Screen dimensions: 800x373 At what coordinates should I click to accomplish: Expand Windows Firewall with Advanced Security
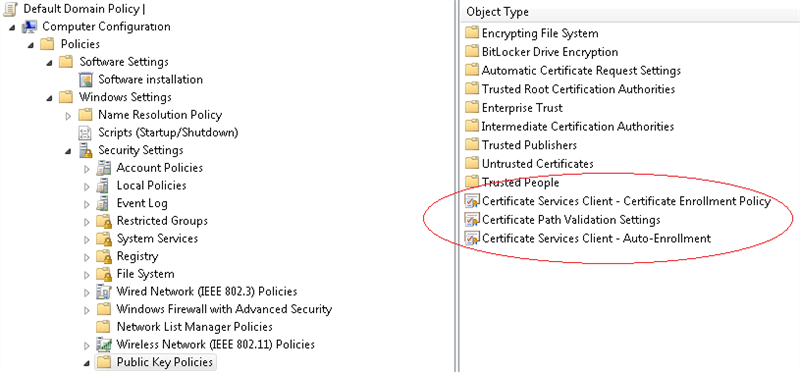tap(87, 310)
